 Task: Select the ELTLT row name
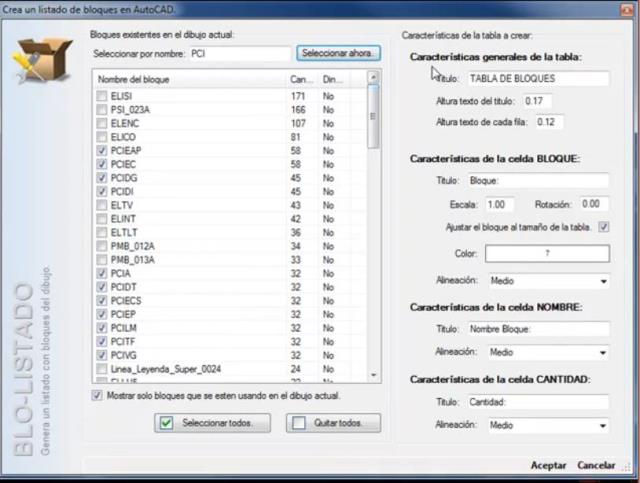coord(124,233)
